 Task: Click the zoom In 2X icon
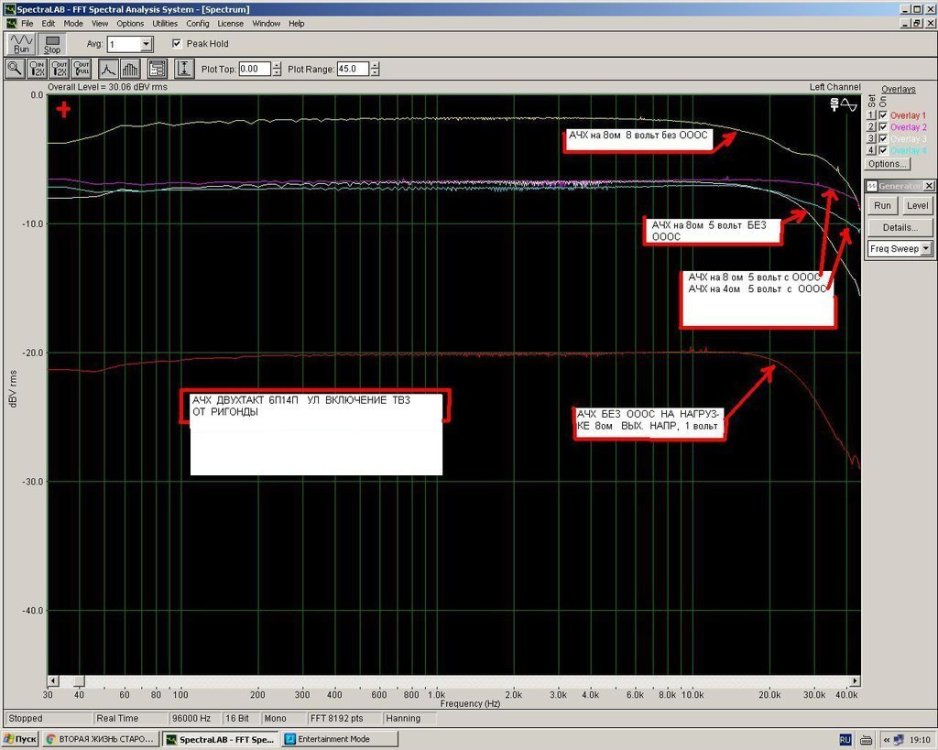38,69
